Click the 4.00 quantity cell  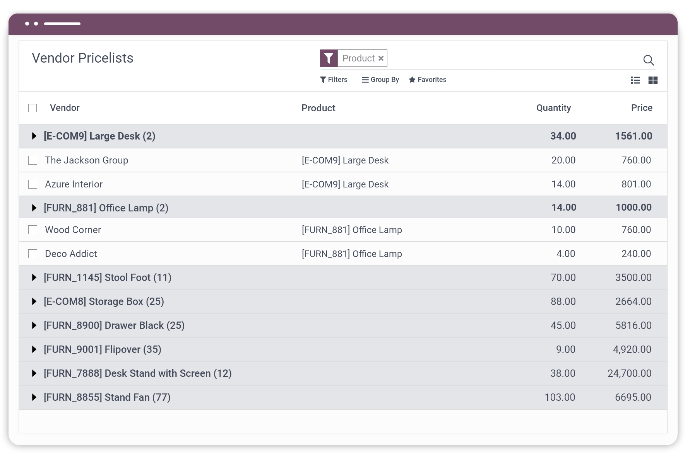pos(565,254)
